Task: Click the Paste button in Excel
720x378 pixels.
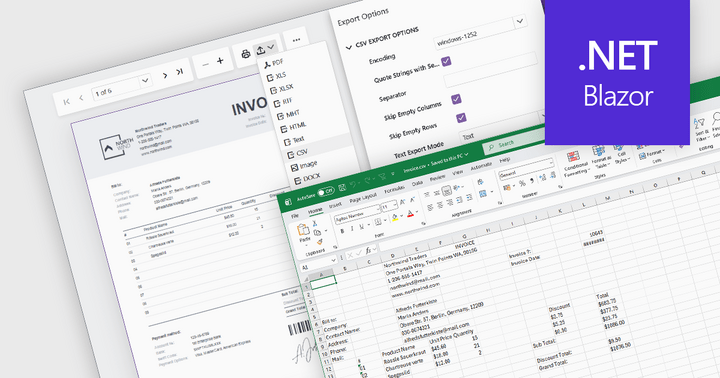Action: [304, 234]
